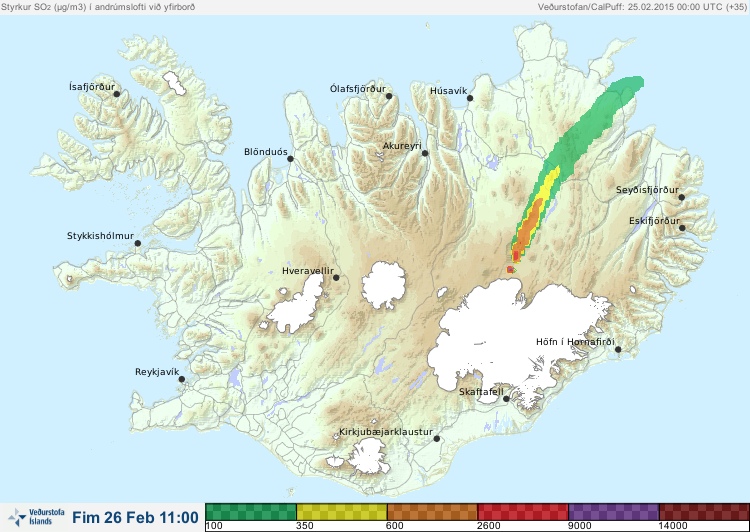Click the orange 600 legend swatch
Screen dimensions: 750x532
[x=432, y=511]
